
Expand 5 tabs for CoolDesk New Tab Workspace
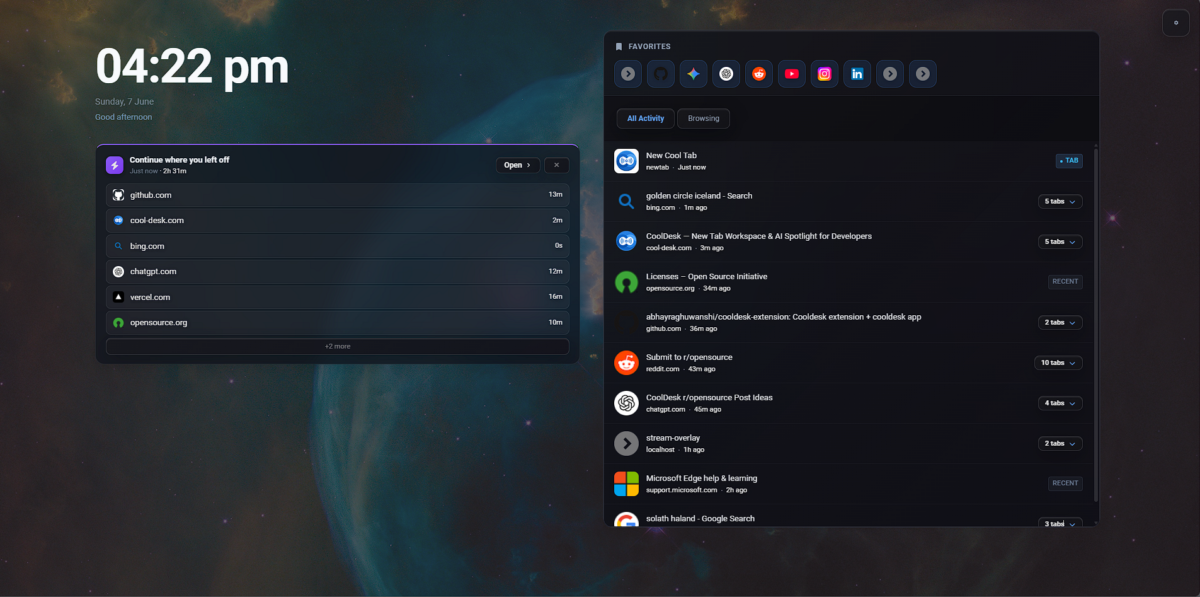tap(1060, 241)
